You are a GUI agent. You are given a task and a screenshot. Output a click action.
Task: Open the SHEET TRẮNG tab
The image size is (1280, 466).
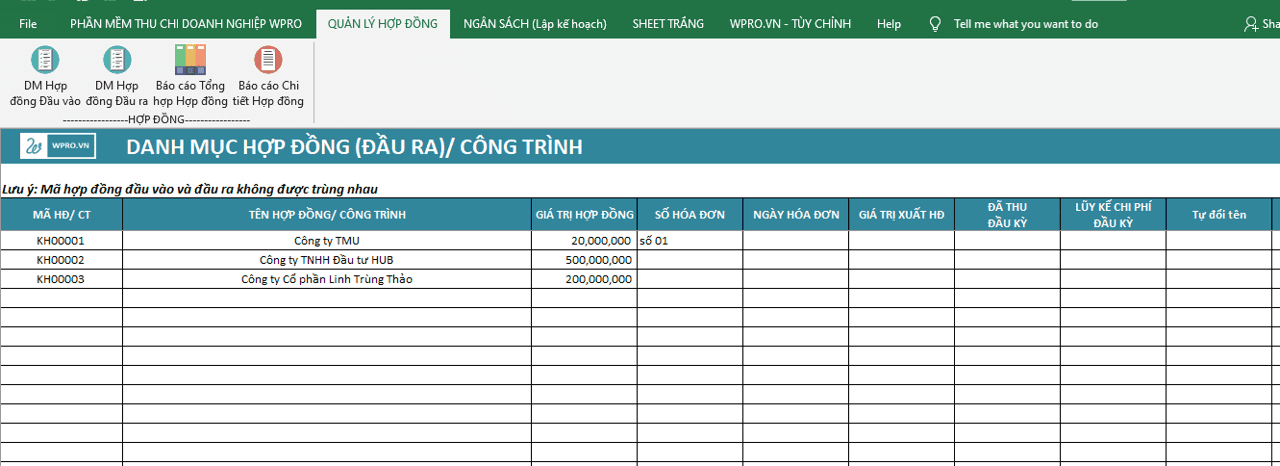tap(668, 23)
